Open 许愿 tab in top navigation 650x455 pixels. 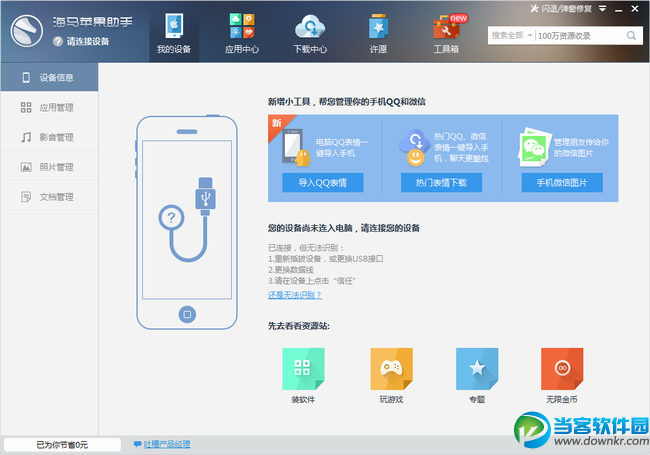pyautogui.click(x=378, y=33)
